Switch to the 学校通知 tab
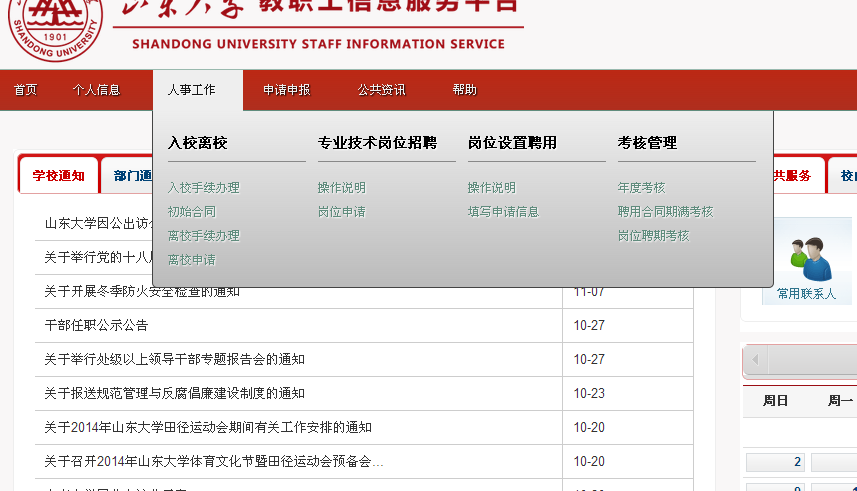The image size is (857, 491). [x=58, y=176]
